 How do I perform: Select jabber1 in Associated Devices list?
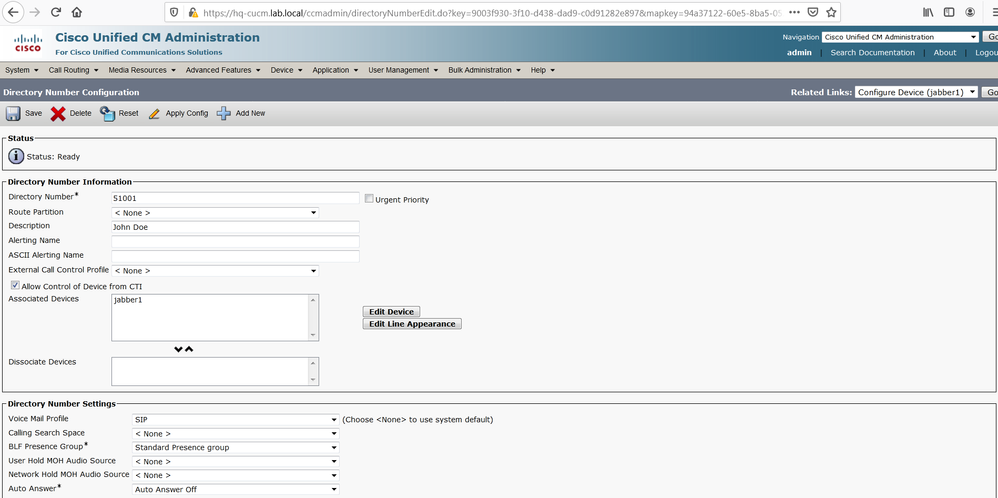(128, 300)
